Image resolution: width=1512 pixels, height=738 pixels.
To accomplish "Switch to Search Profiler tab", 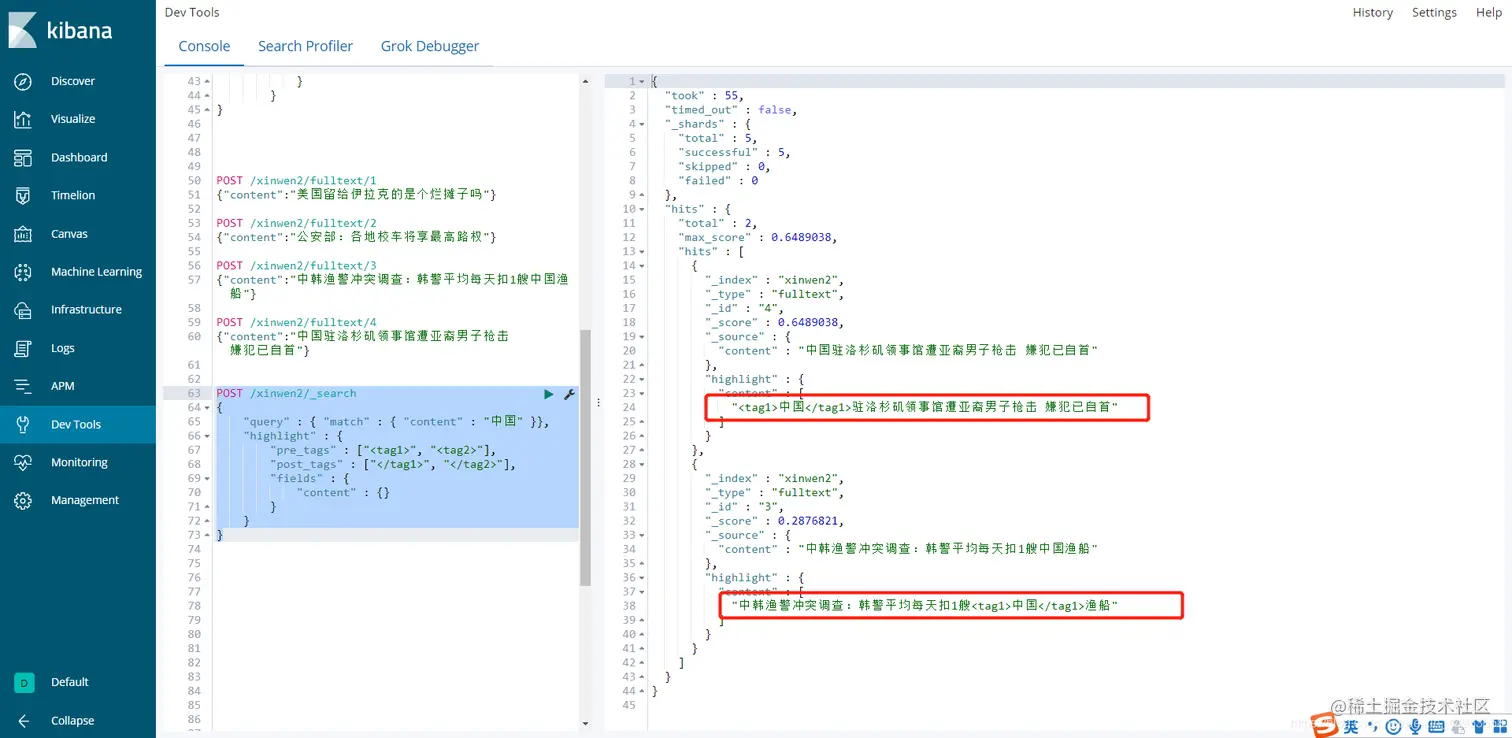I will [x=305, y=46].
